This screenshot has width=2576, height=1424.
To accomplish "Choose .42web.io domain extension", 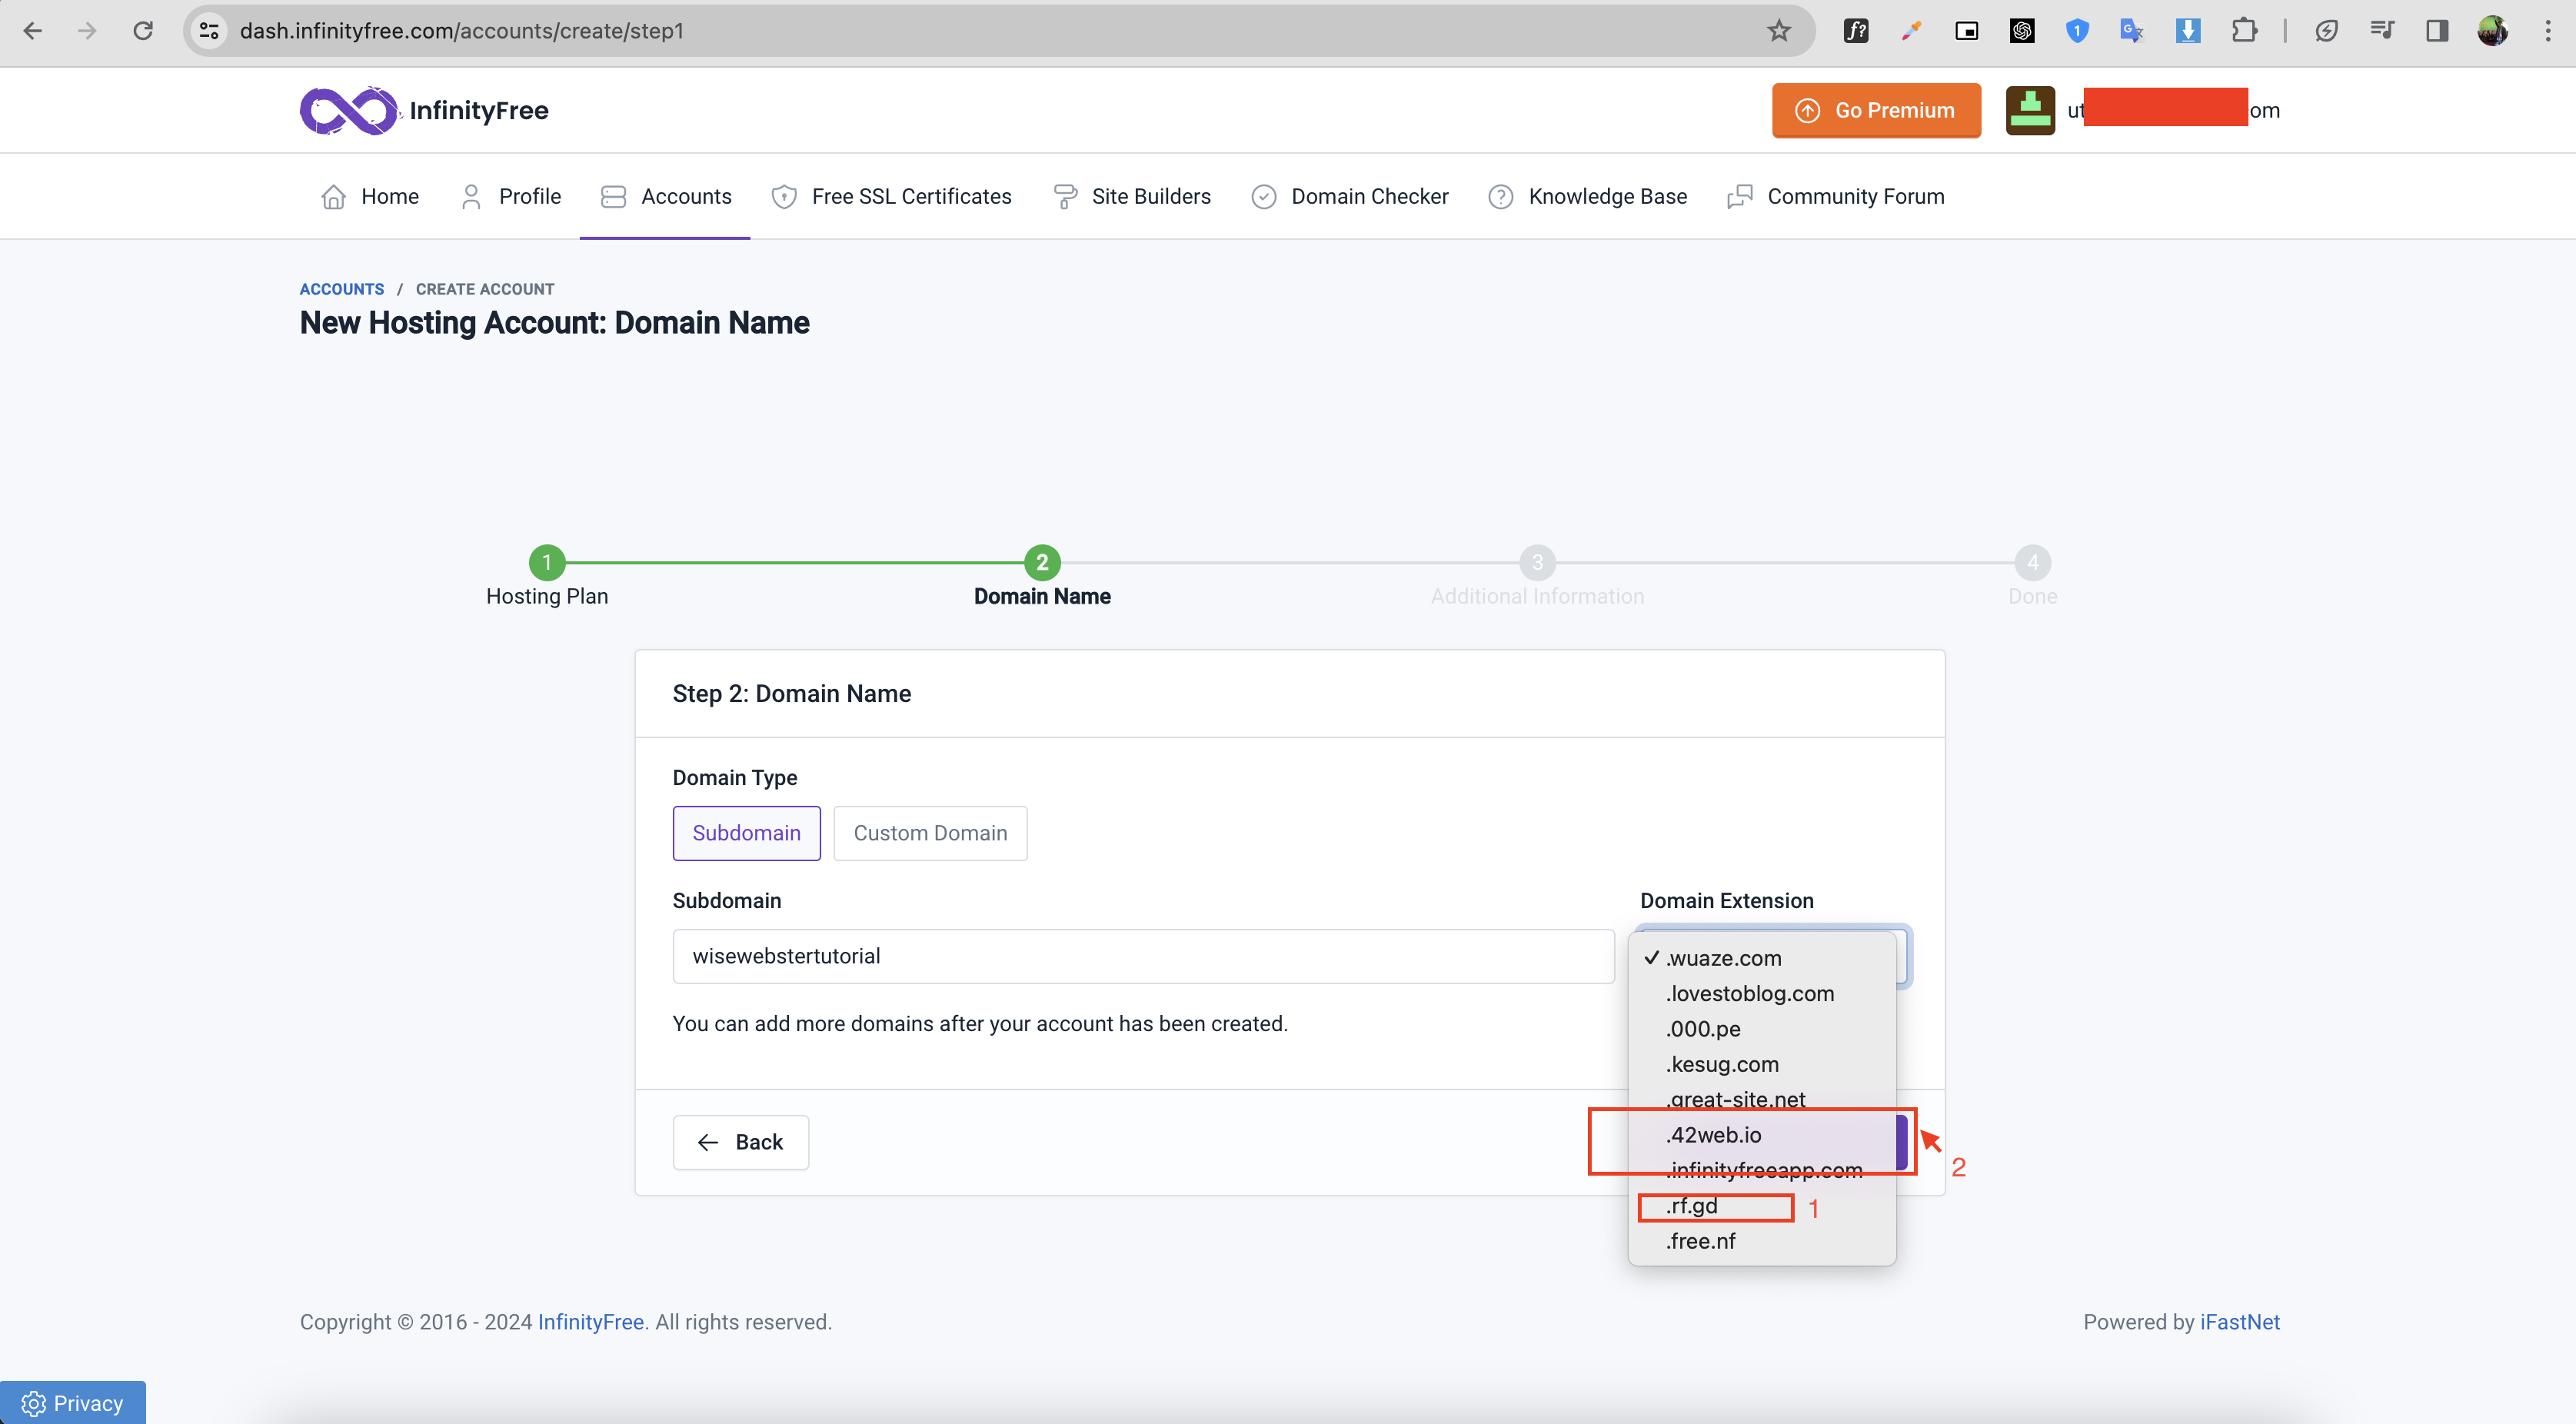I will coord(1714,1135).
